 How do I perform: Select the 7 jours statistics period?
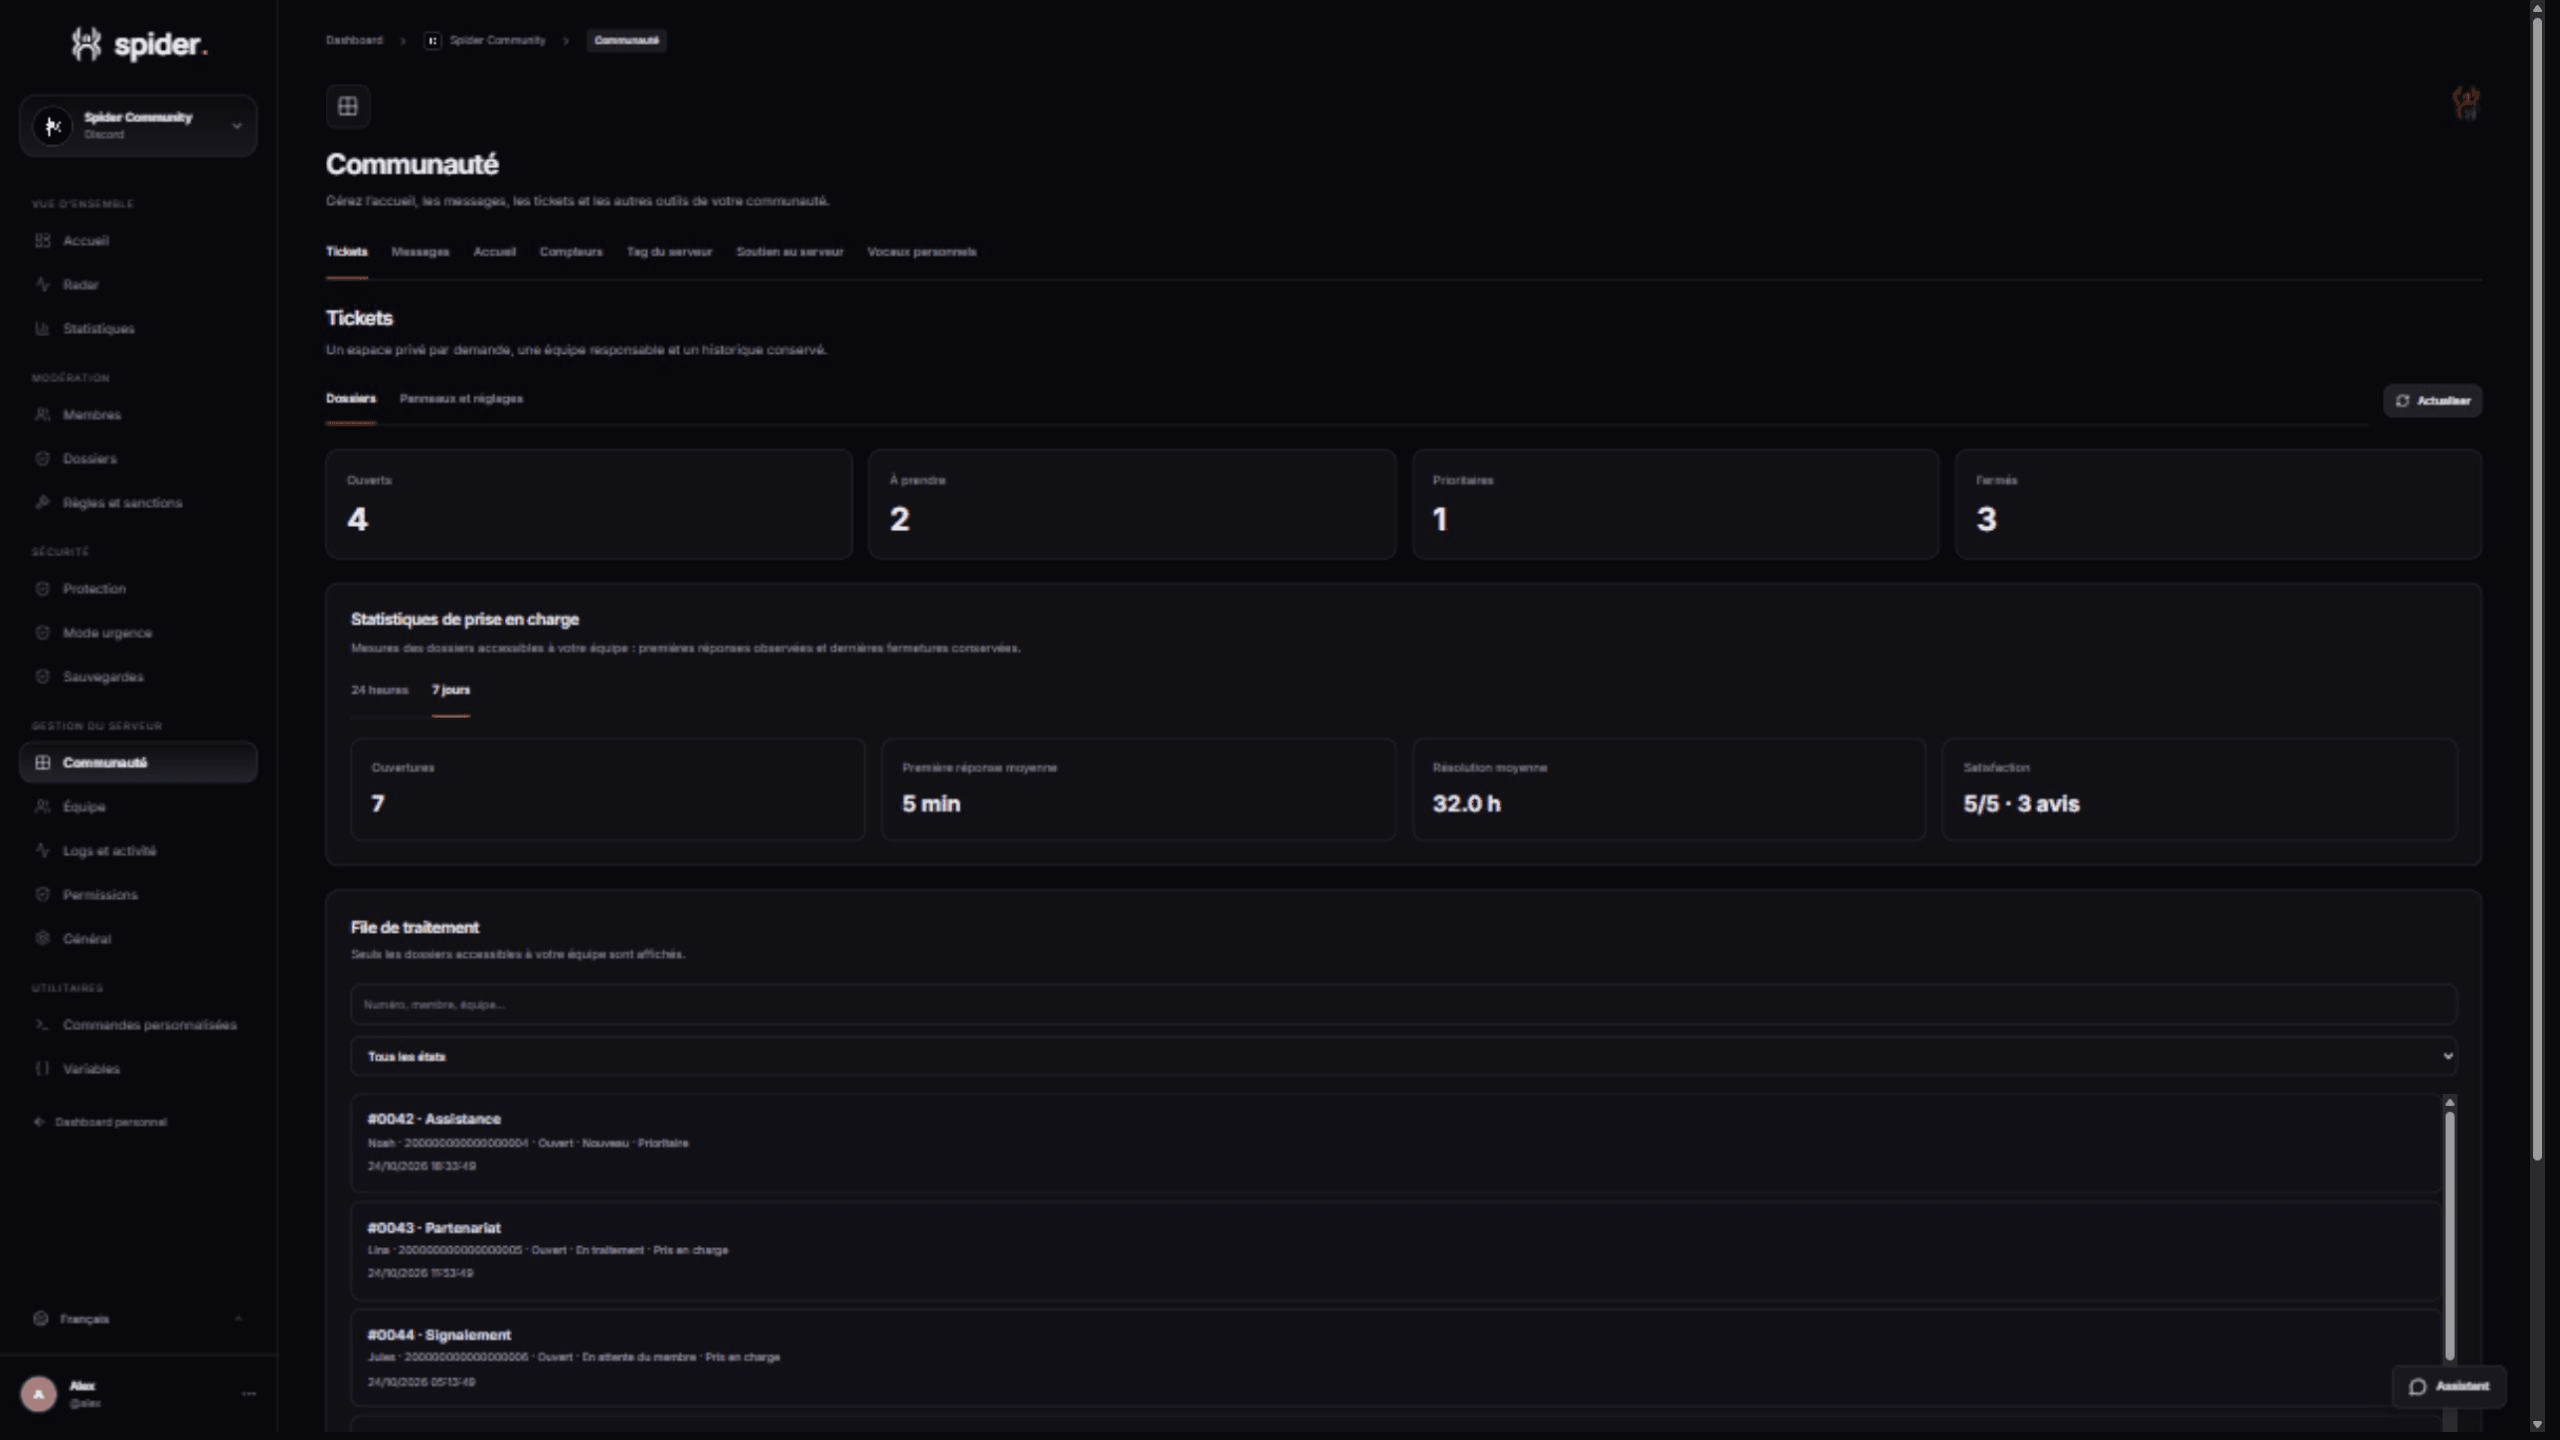tap(451, 690)
